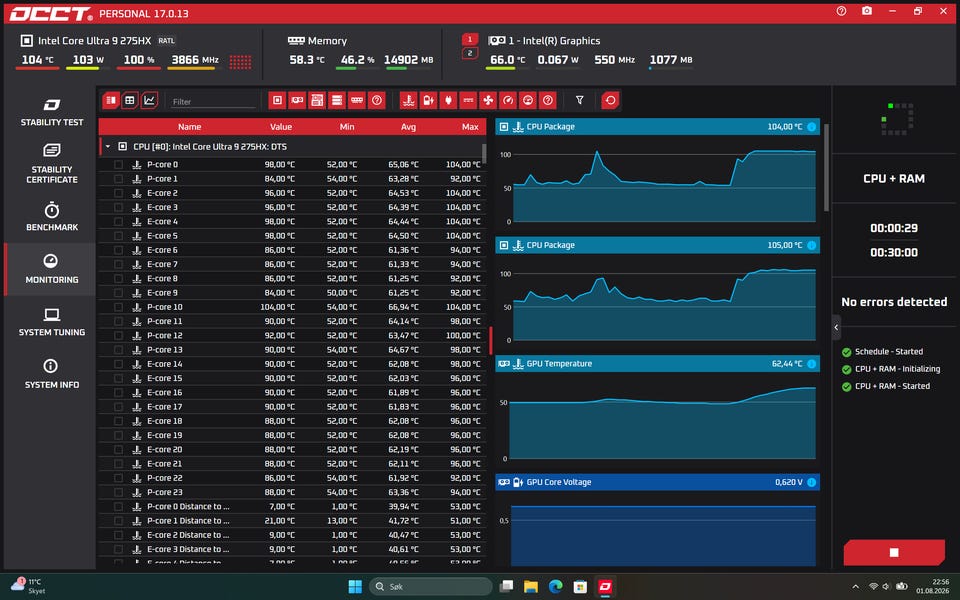
Task: Tick the P-core 0 checkbox
Action: click(x=118, y=165)
